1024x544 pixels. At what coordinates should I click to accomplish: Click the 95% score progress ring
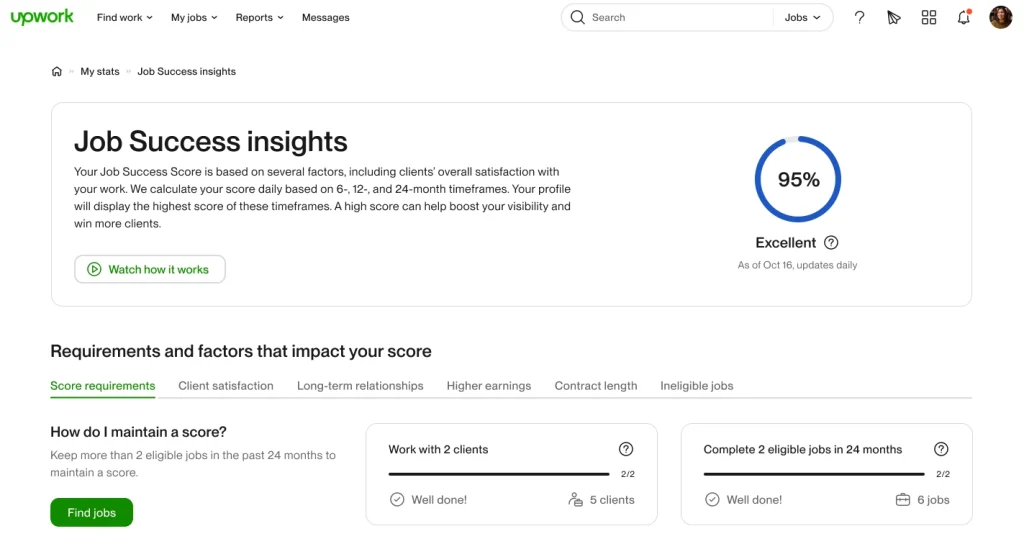[798, 180]
